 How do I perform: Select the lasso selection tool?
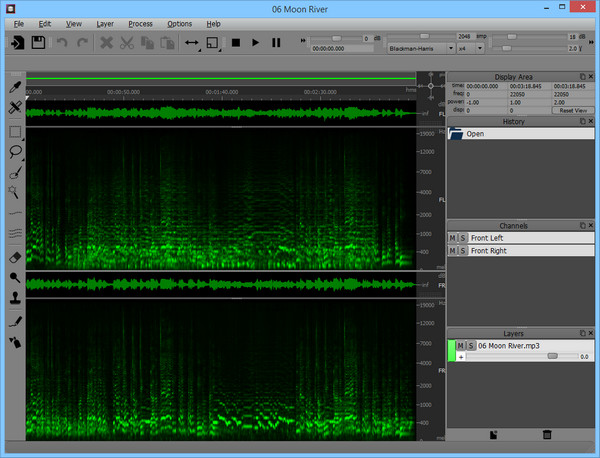[15, 151]
